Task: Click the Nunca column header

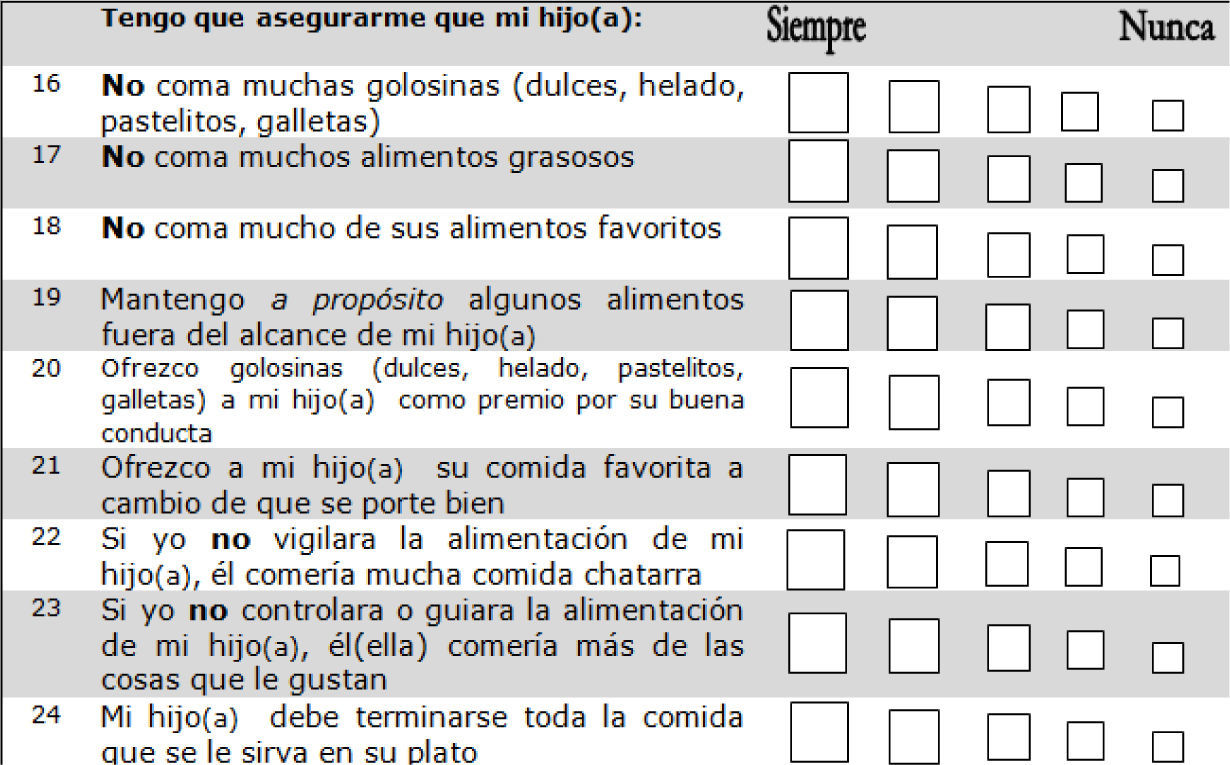Action: click(x=1166, y=28)
